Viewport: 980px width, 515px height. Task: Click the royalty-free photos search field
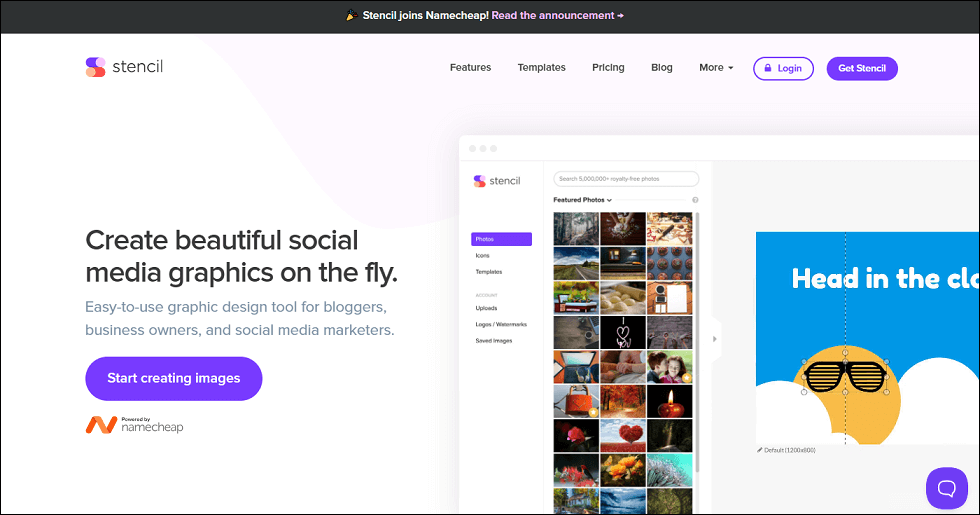coord(626,179)
